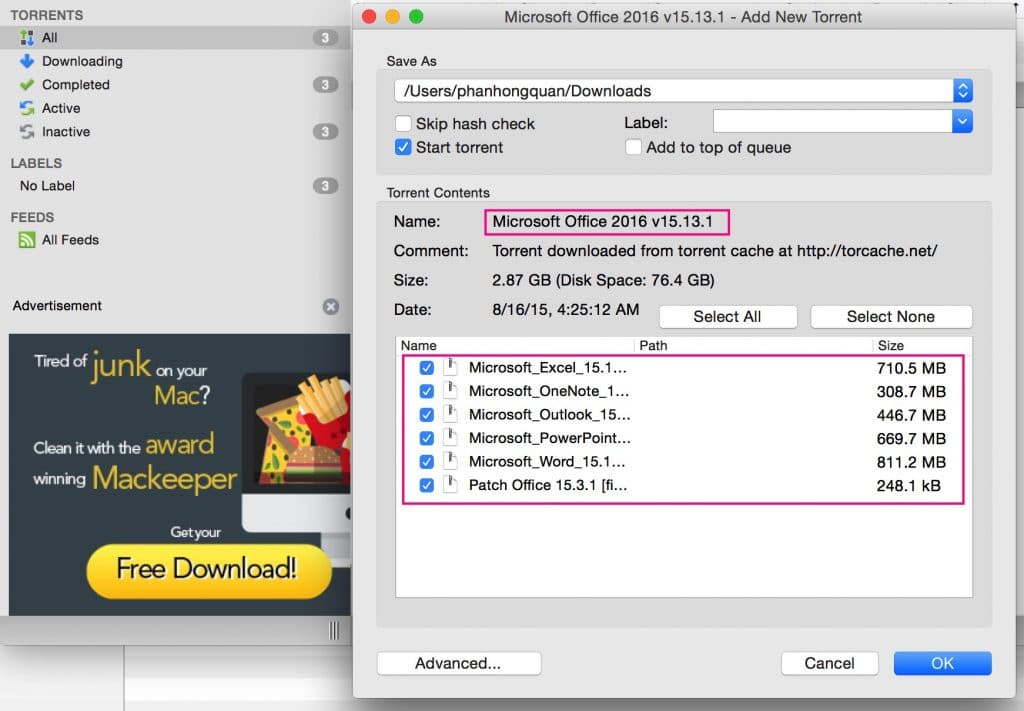The height and width of the screenshot is (711, 1024).
Task: Enable the Skip hash check checkbox
Action: tap(403, 123)
